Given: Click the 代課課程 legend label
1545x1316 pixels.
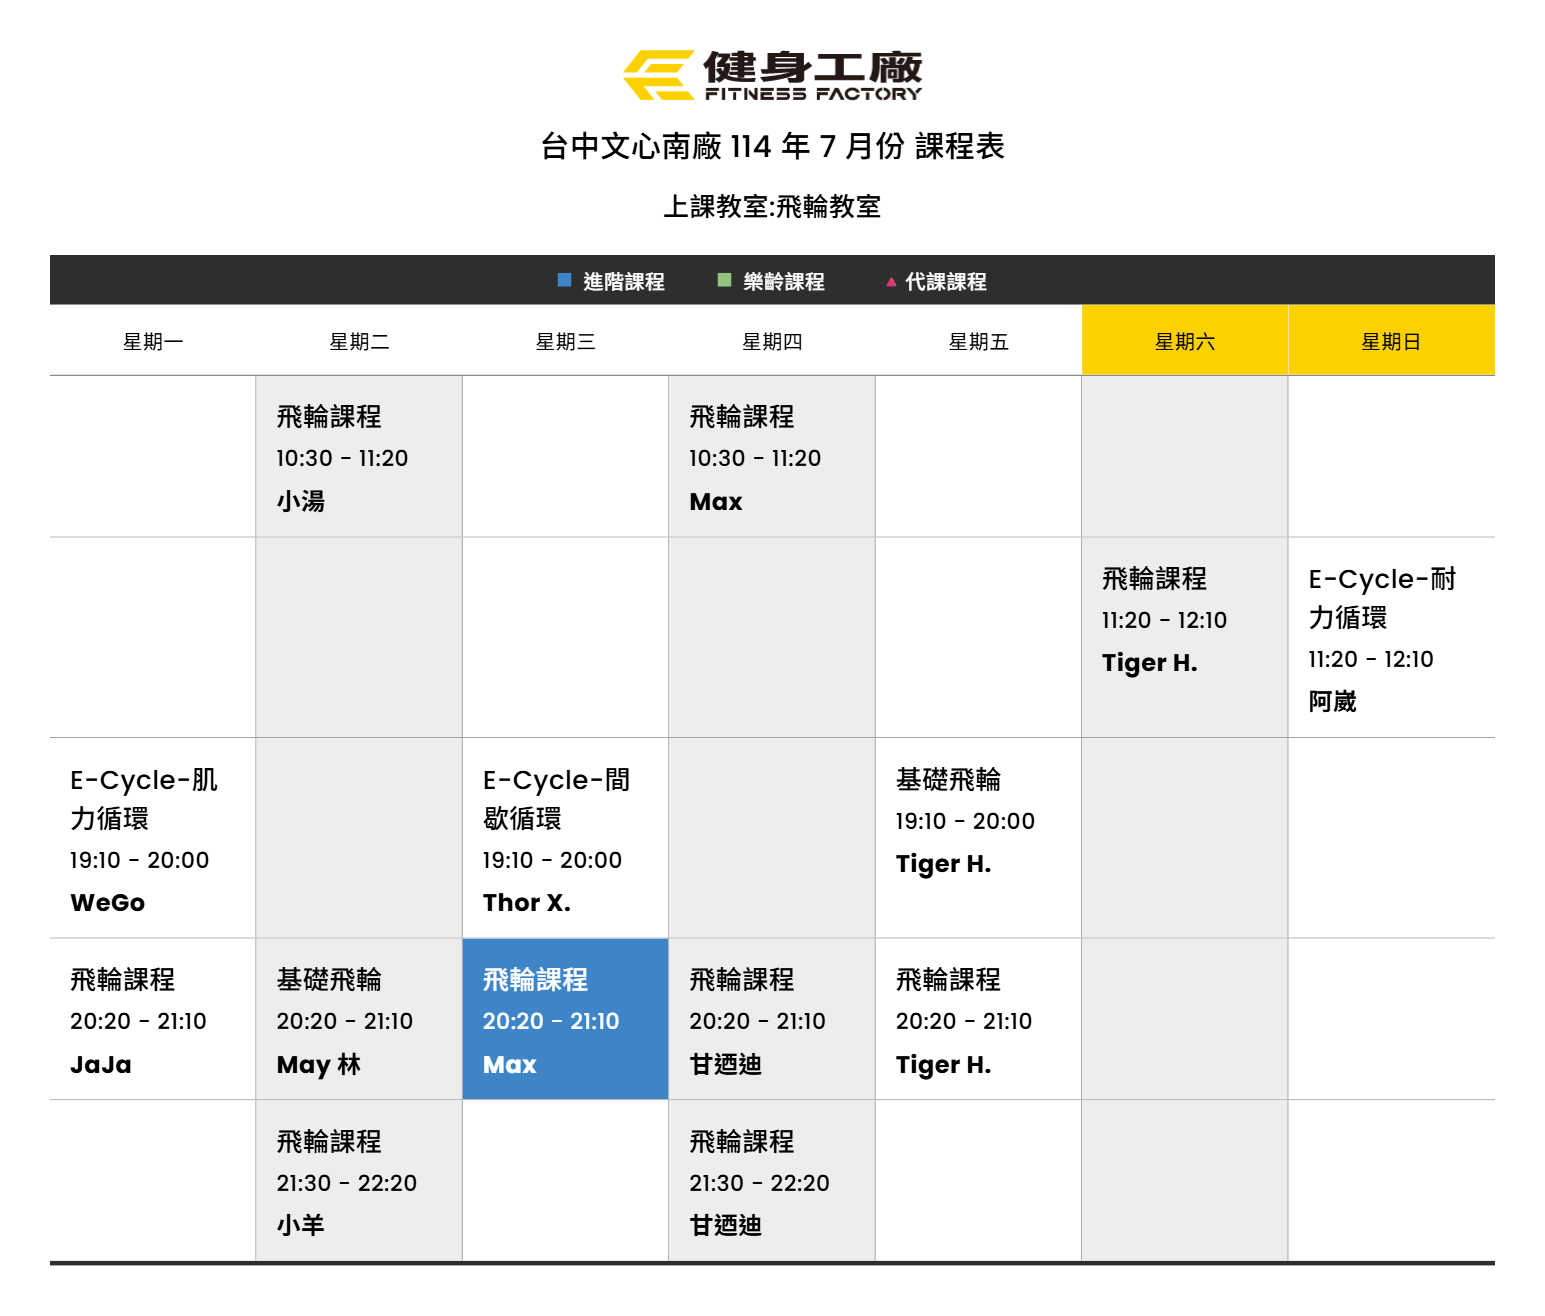Looking at the screenshot, I should click(946, 281).
